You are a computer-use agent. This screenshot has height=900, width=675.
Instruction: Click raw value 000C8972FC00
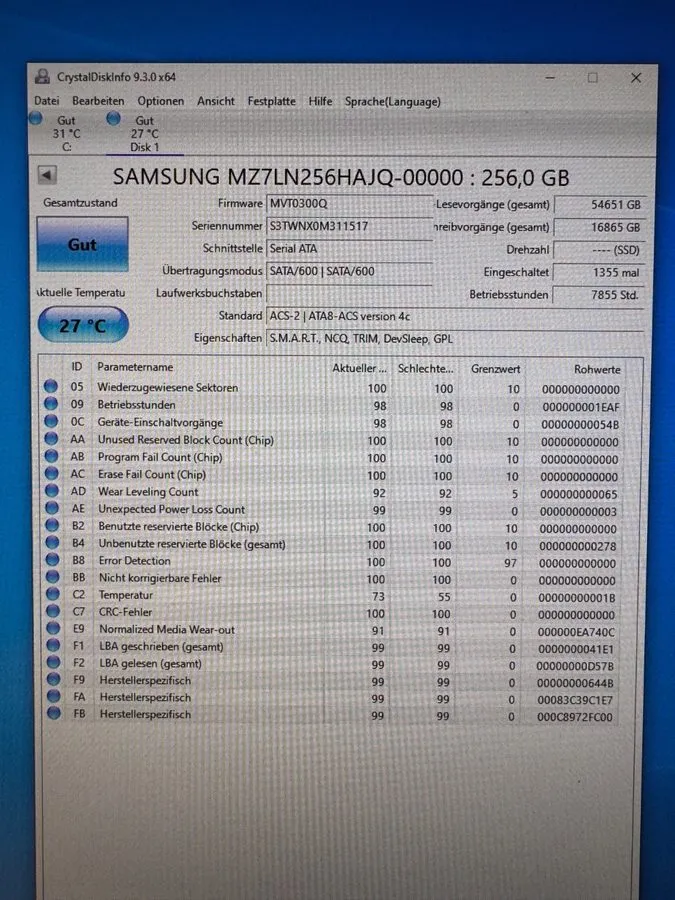575,717
